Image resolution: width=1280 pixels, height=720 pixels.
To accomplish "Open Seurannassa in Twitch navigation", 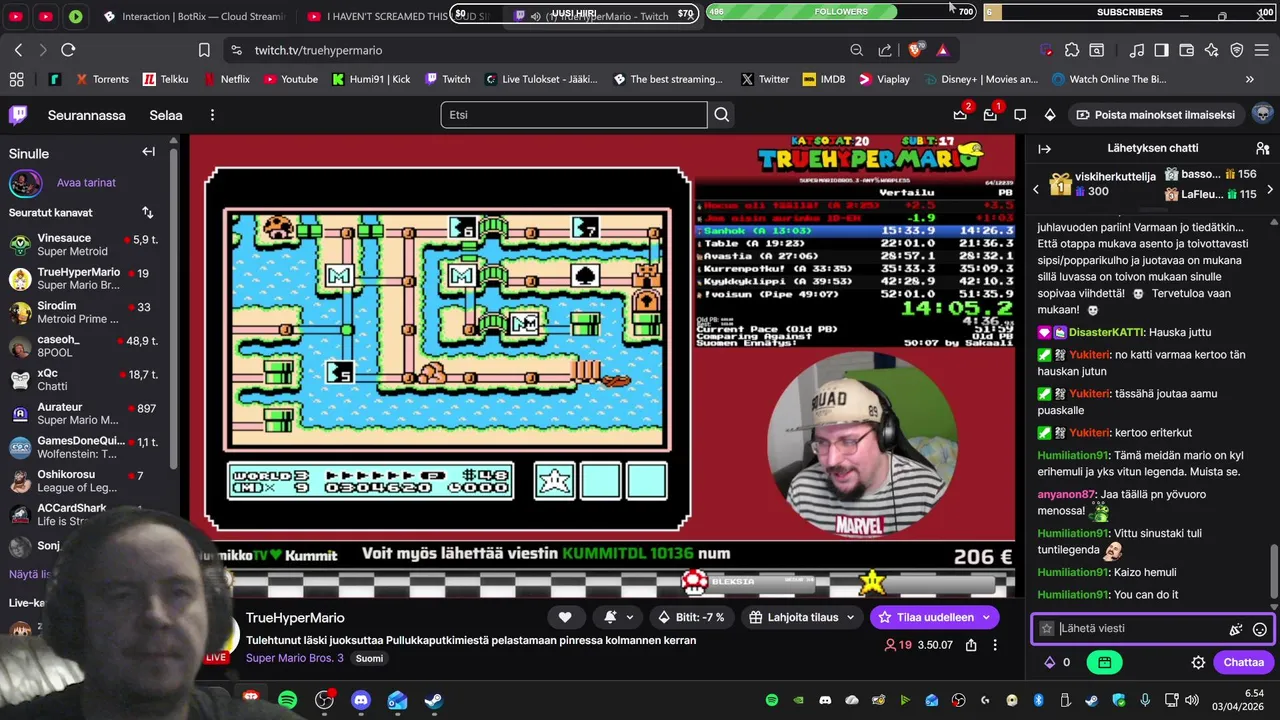I will pos(87,115).
